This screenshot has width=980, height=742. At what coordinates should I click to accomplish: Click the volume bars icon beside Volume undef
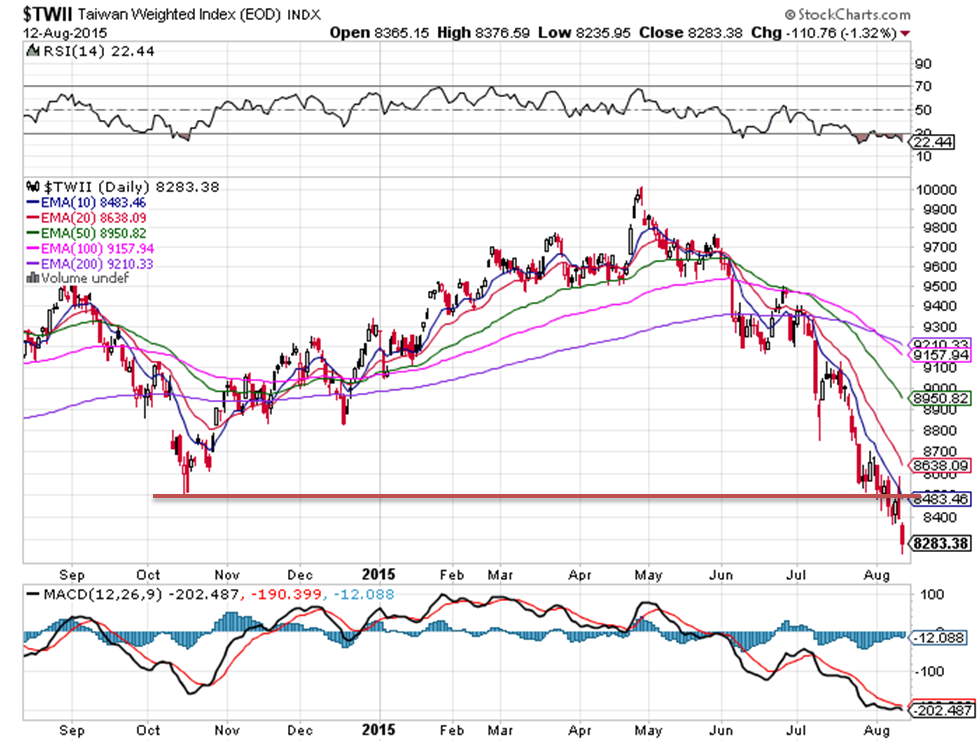(x=29, y=279)
